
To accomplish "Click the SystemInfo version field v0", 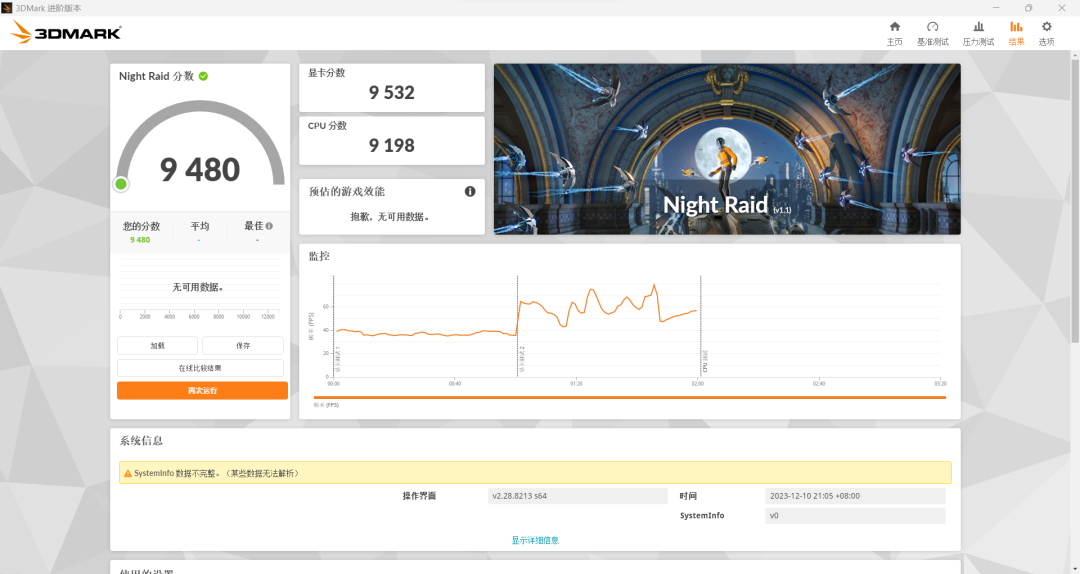I will click(x=855, y=515).
